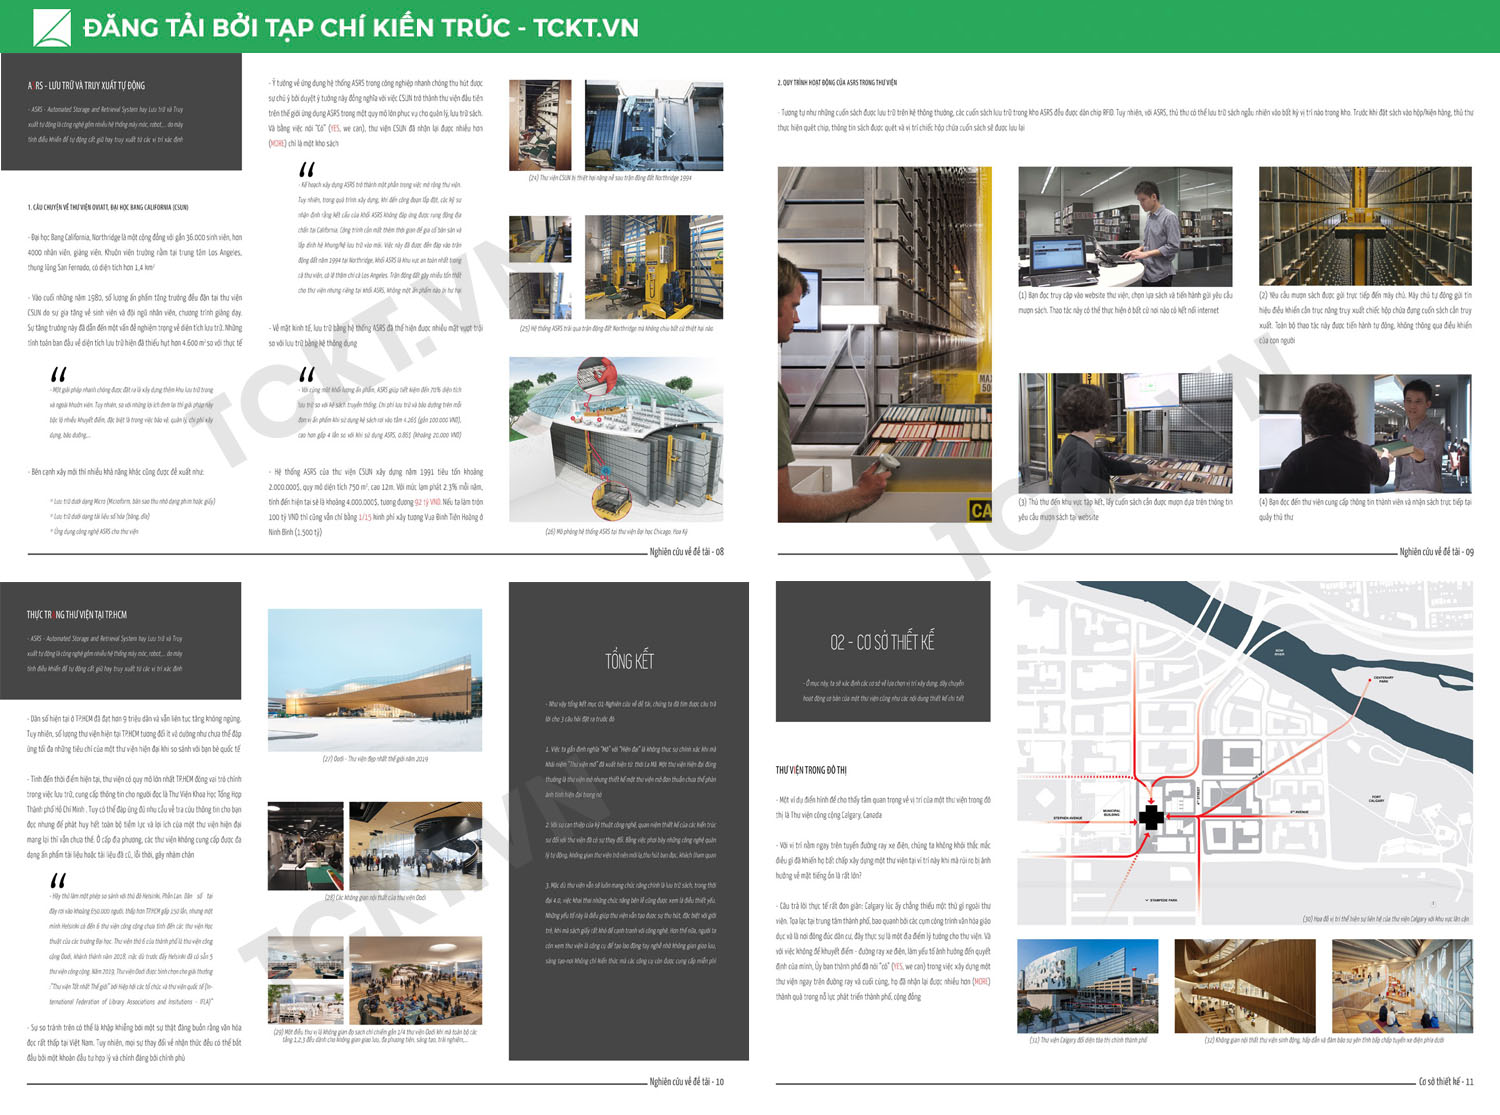The height and width of the screenshot is (1115, 1500).
Task: Select the Thực trạng thư viện tại TP.HCM header
Action: click(x=77, y=615)
